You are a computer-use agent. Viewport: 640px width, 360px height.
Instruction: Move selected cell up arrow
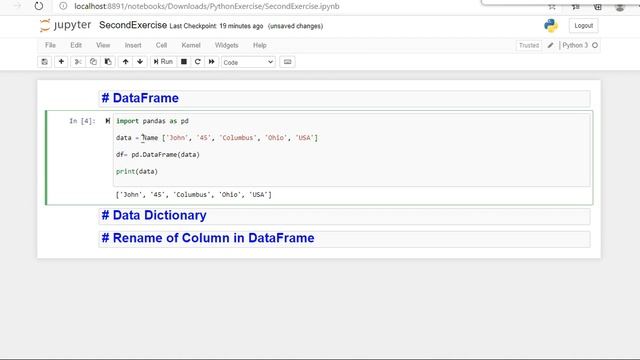[126, 62]
